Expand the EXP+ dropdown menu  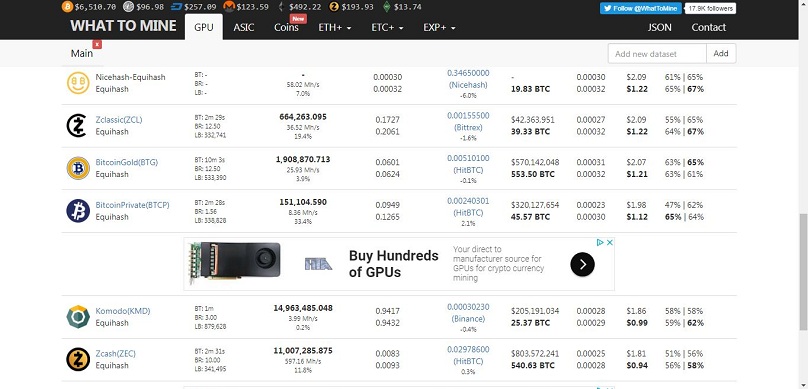pos(439,27)
